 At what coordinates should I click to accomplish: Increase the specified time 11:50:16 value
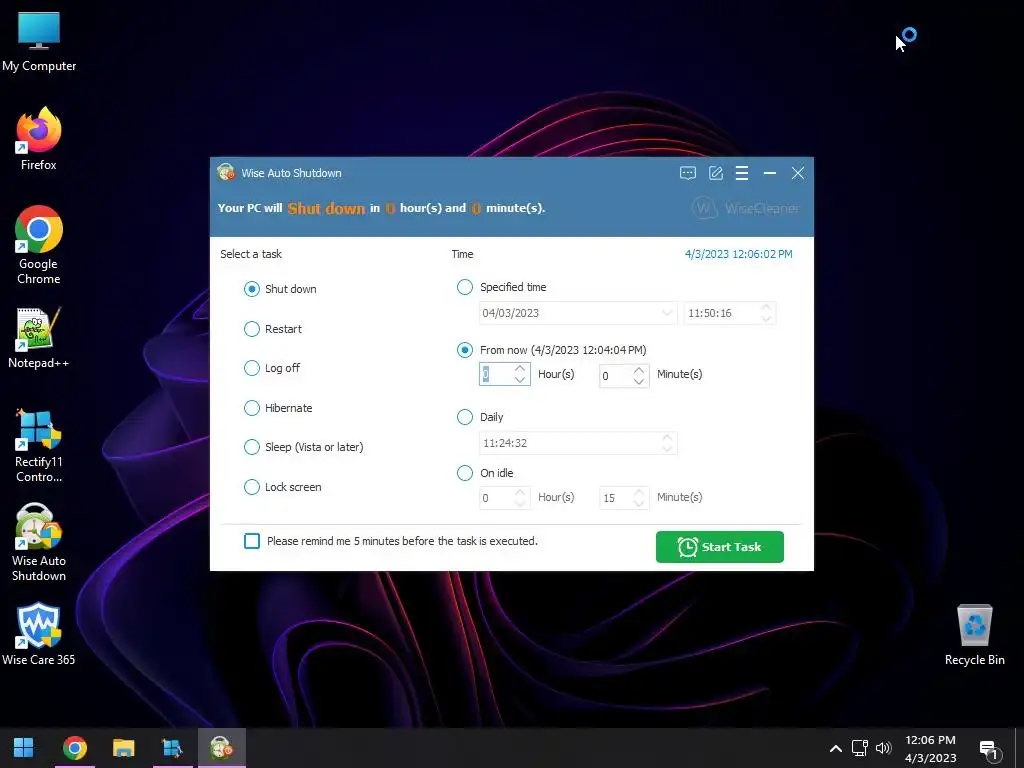(767, 308)
